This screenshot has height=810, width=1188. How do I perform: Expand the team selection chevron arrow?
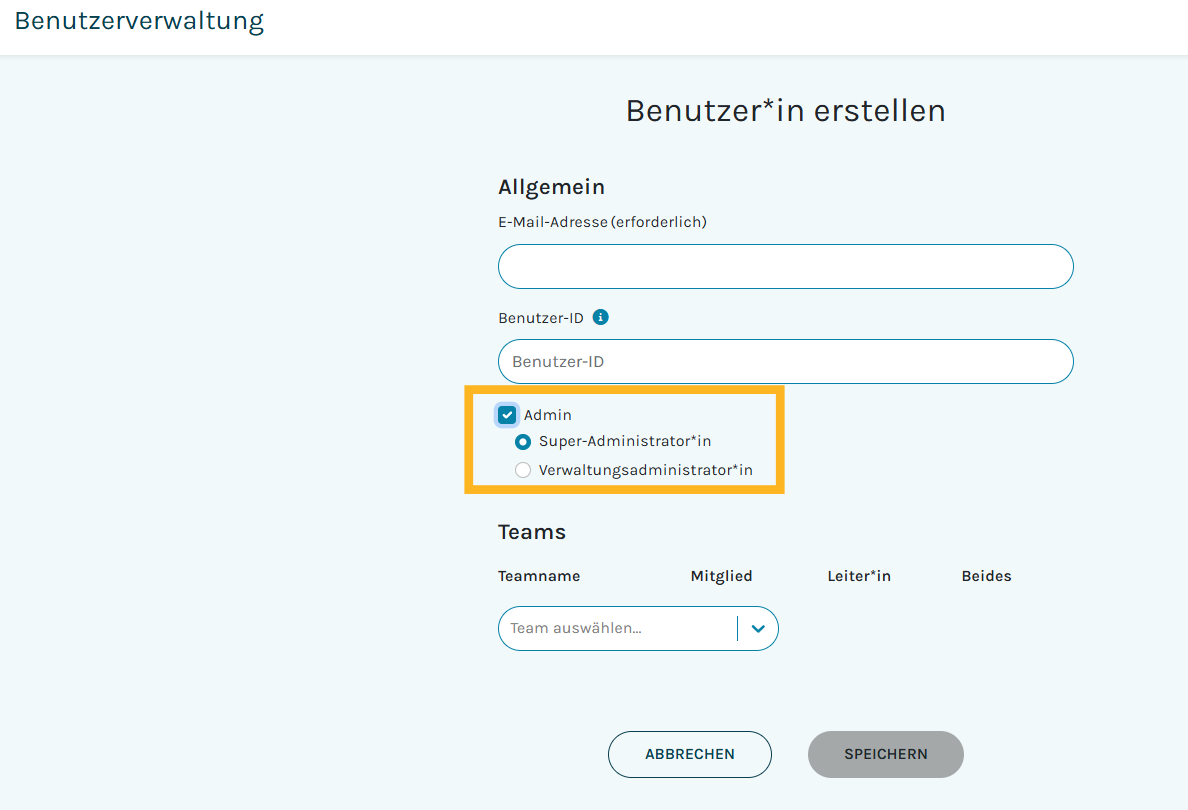point(758,629)
